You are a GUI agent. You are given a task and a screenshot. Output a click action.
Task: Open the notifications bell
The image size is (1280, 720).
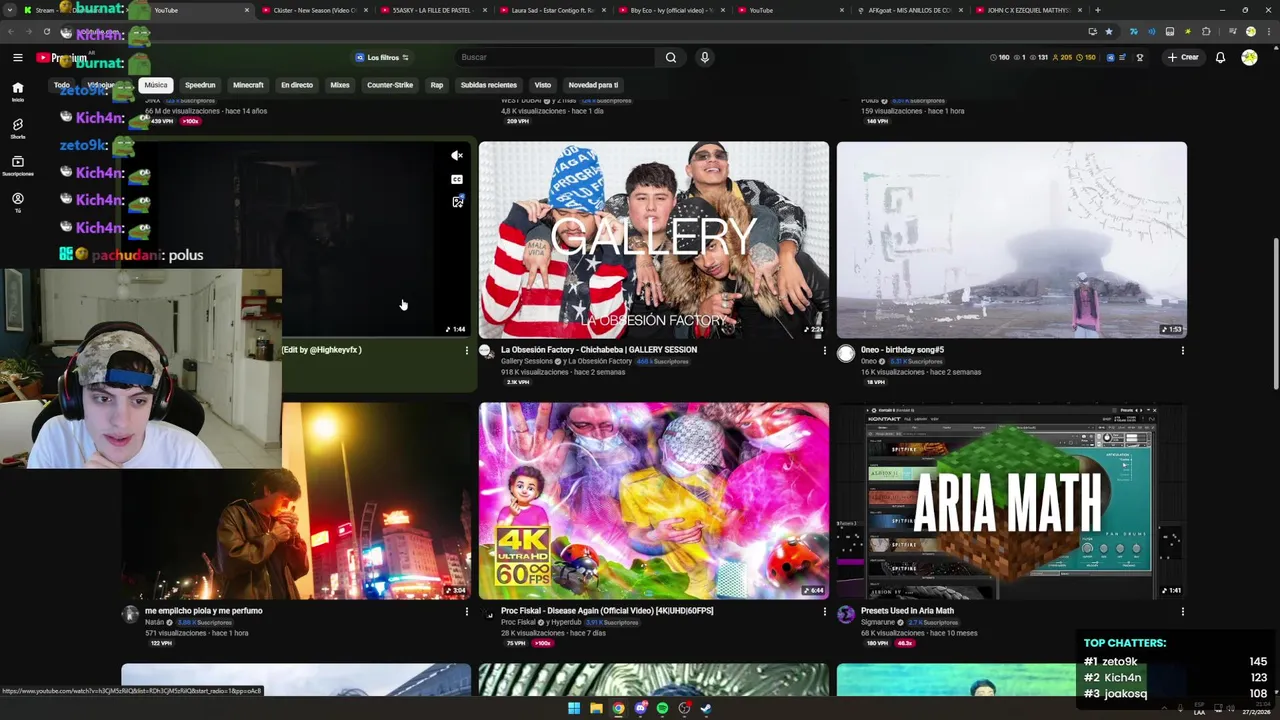(1220, 57)
